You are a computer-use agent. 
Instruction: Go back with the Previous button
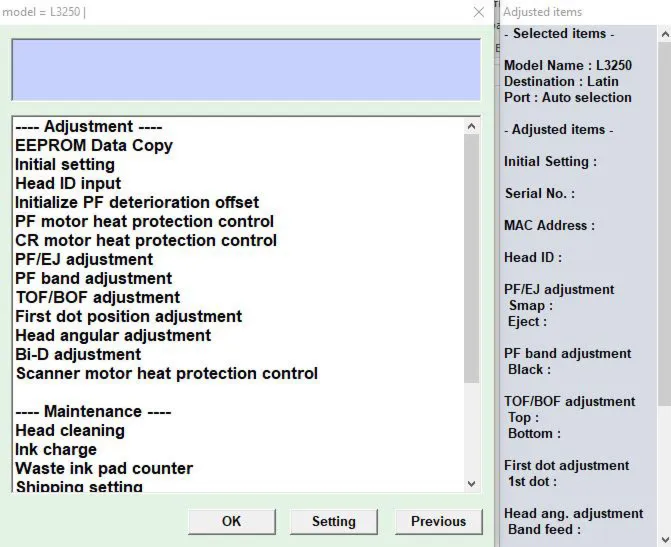click(x=438, y=521)
